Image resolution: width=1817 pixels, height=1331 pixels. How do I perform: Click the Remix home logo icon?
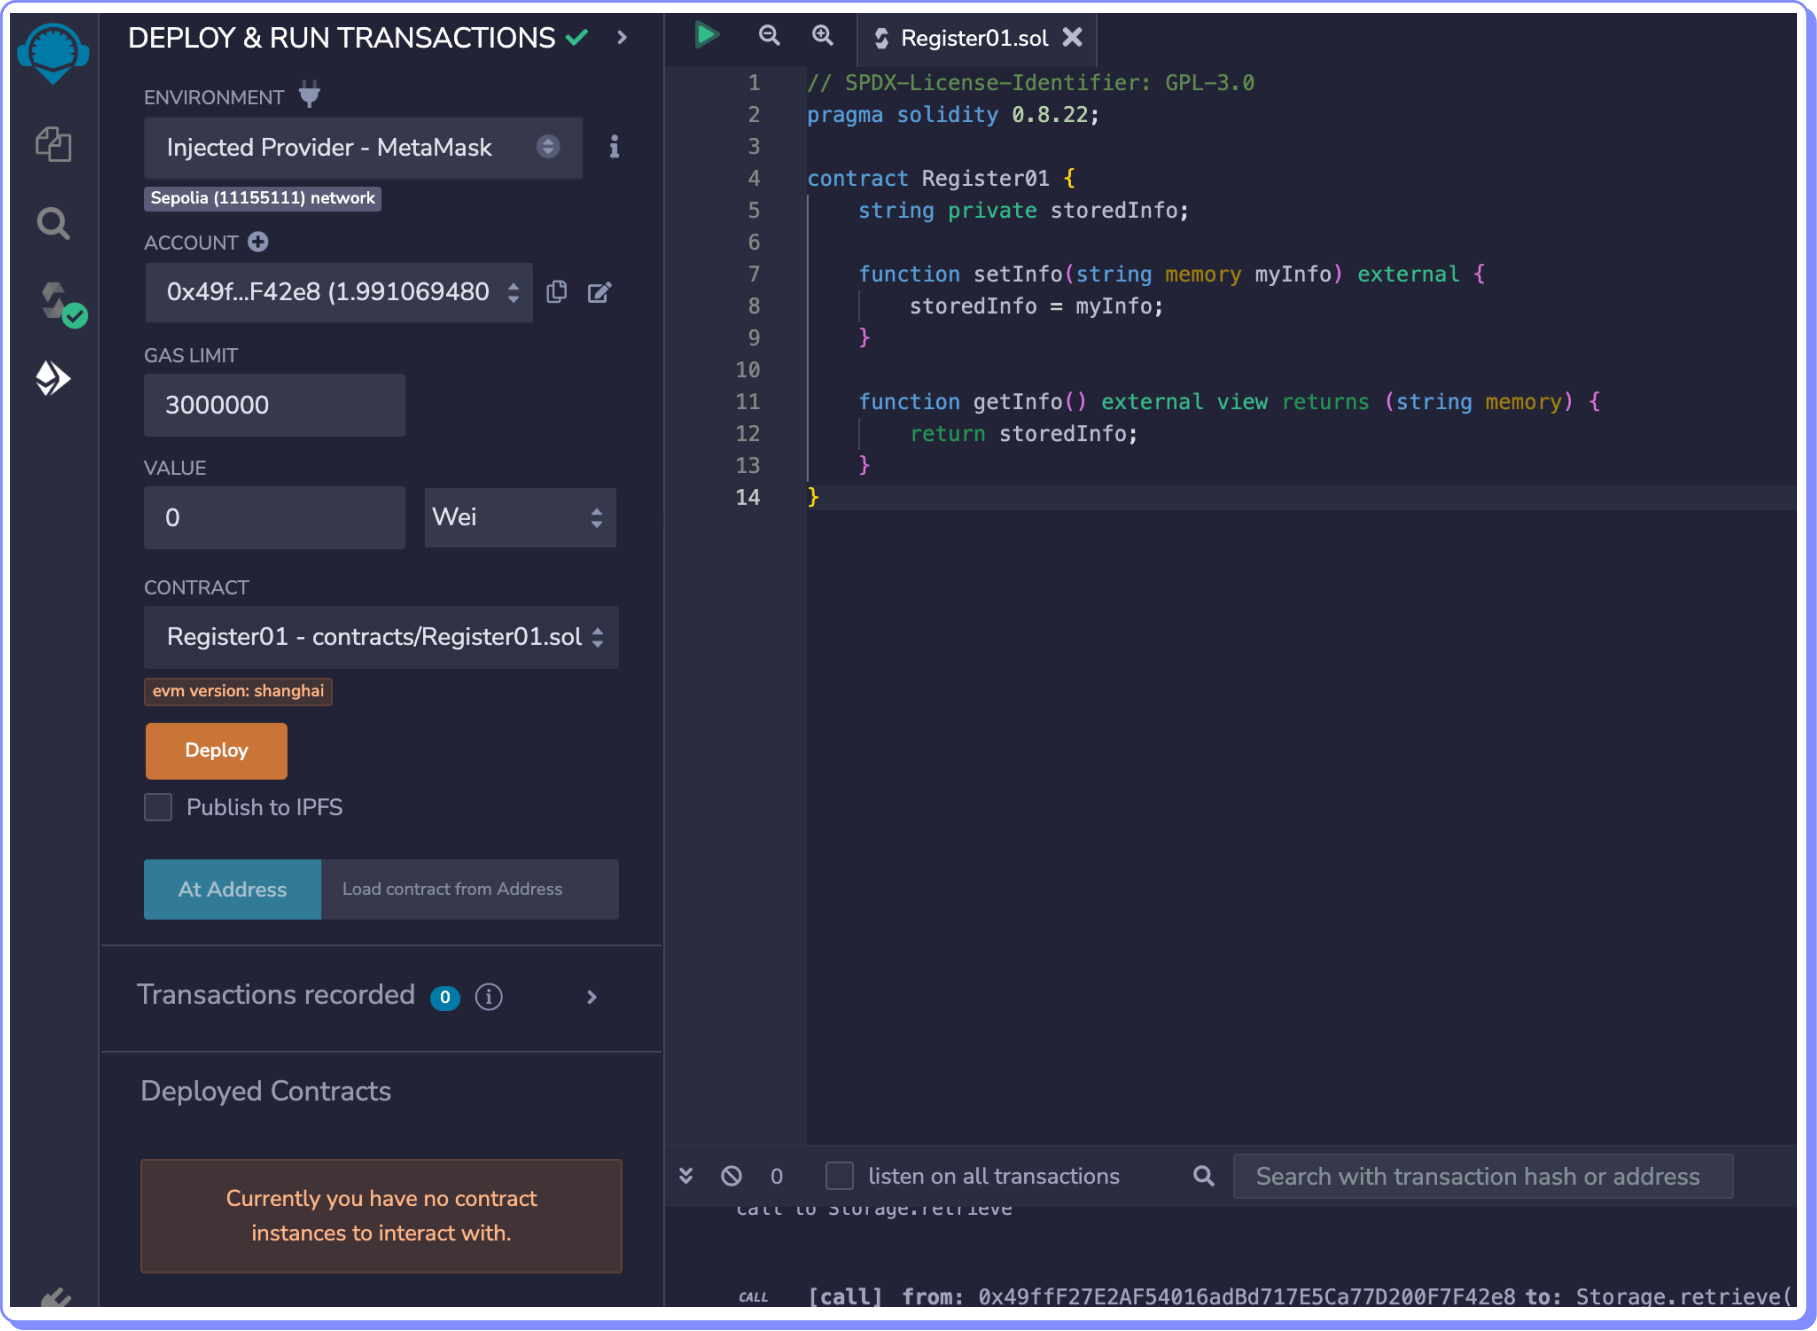[x=53, y=52]
